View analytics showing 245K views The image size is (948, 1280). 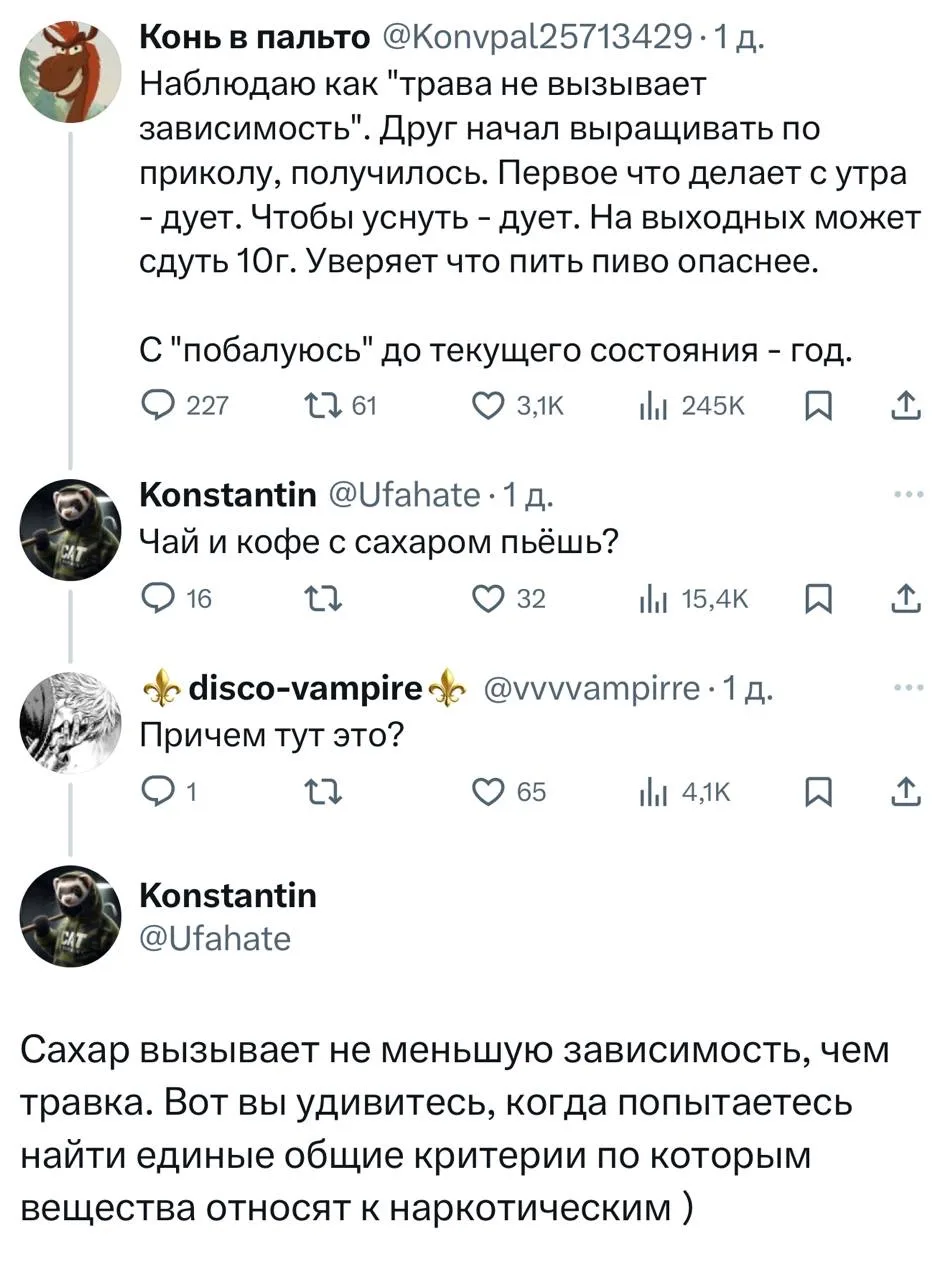coord(651,405)
